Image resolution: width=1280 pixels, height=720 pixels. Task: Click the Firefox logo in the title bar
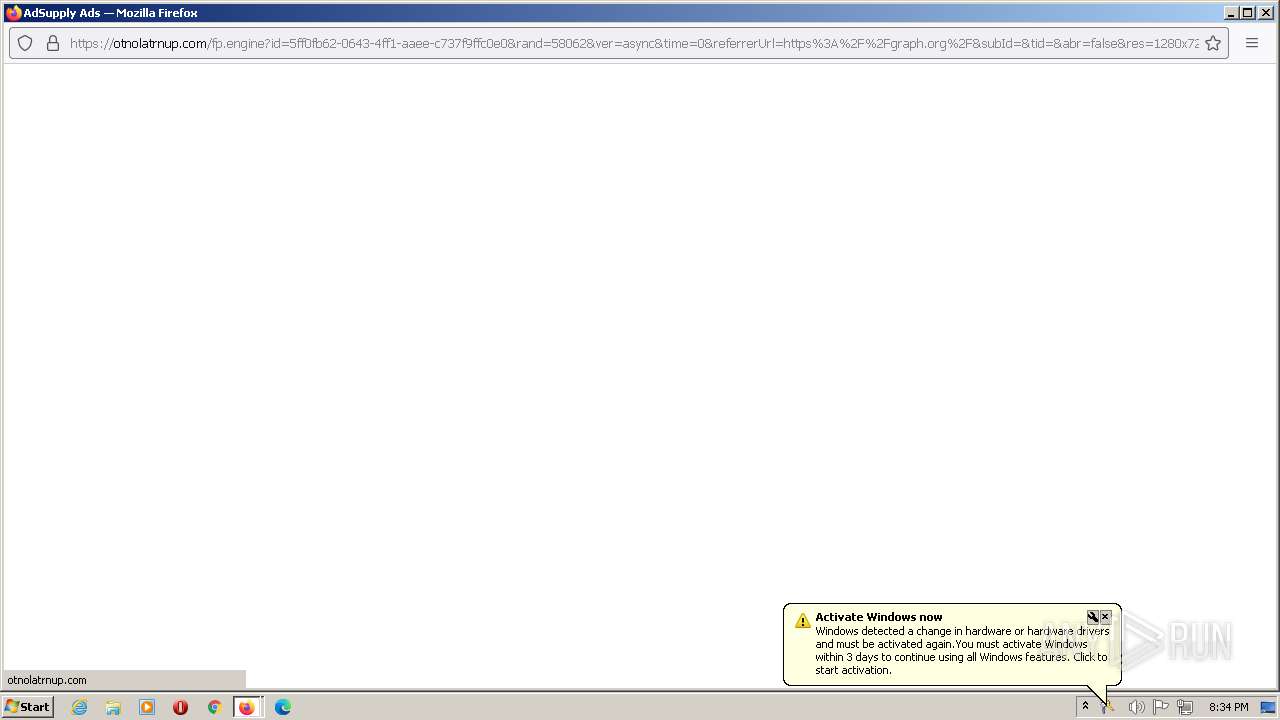click(13, 13)
